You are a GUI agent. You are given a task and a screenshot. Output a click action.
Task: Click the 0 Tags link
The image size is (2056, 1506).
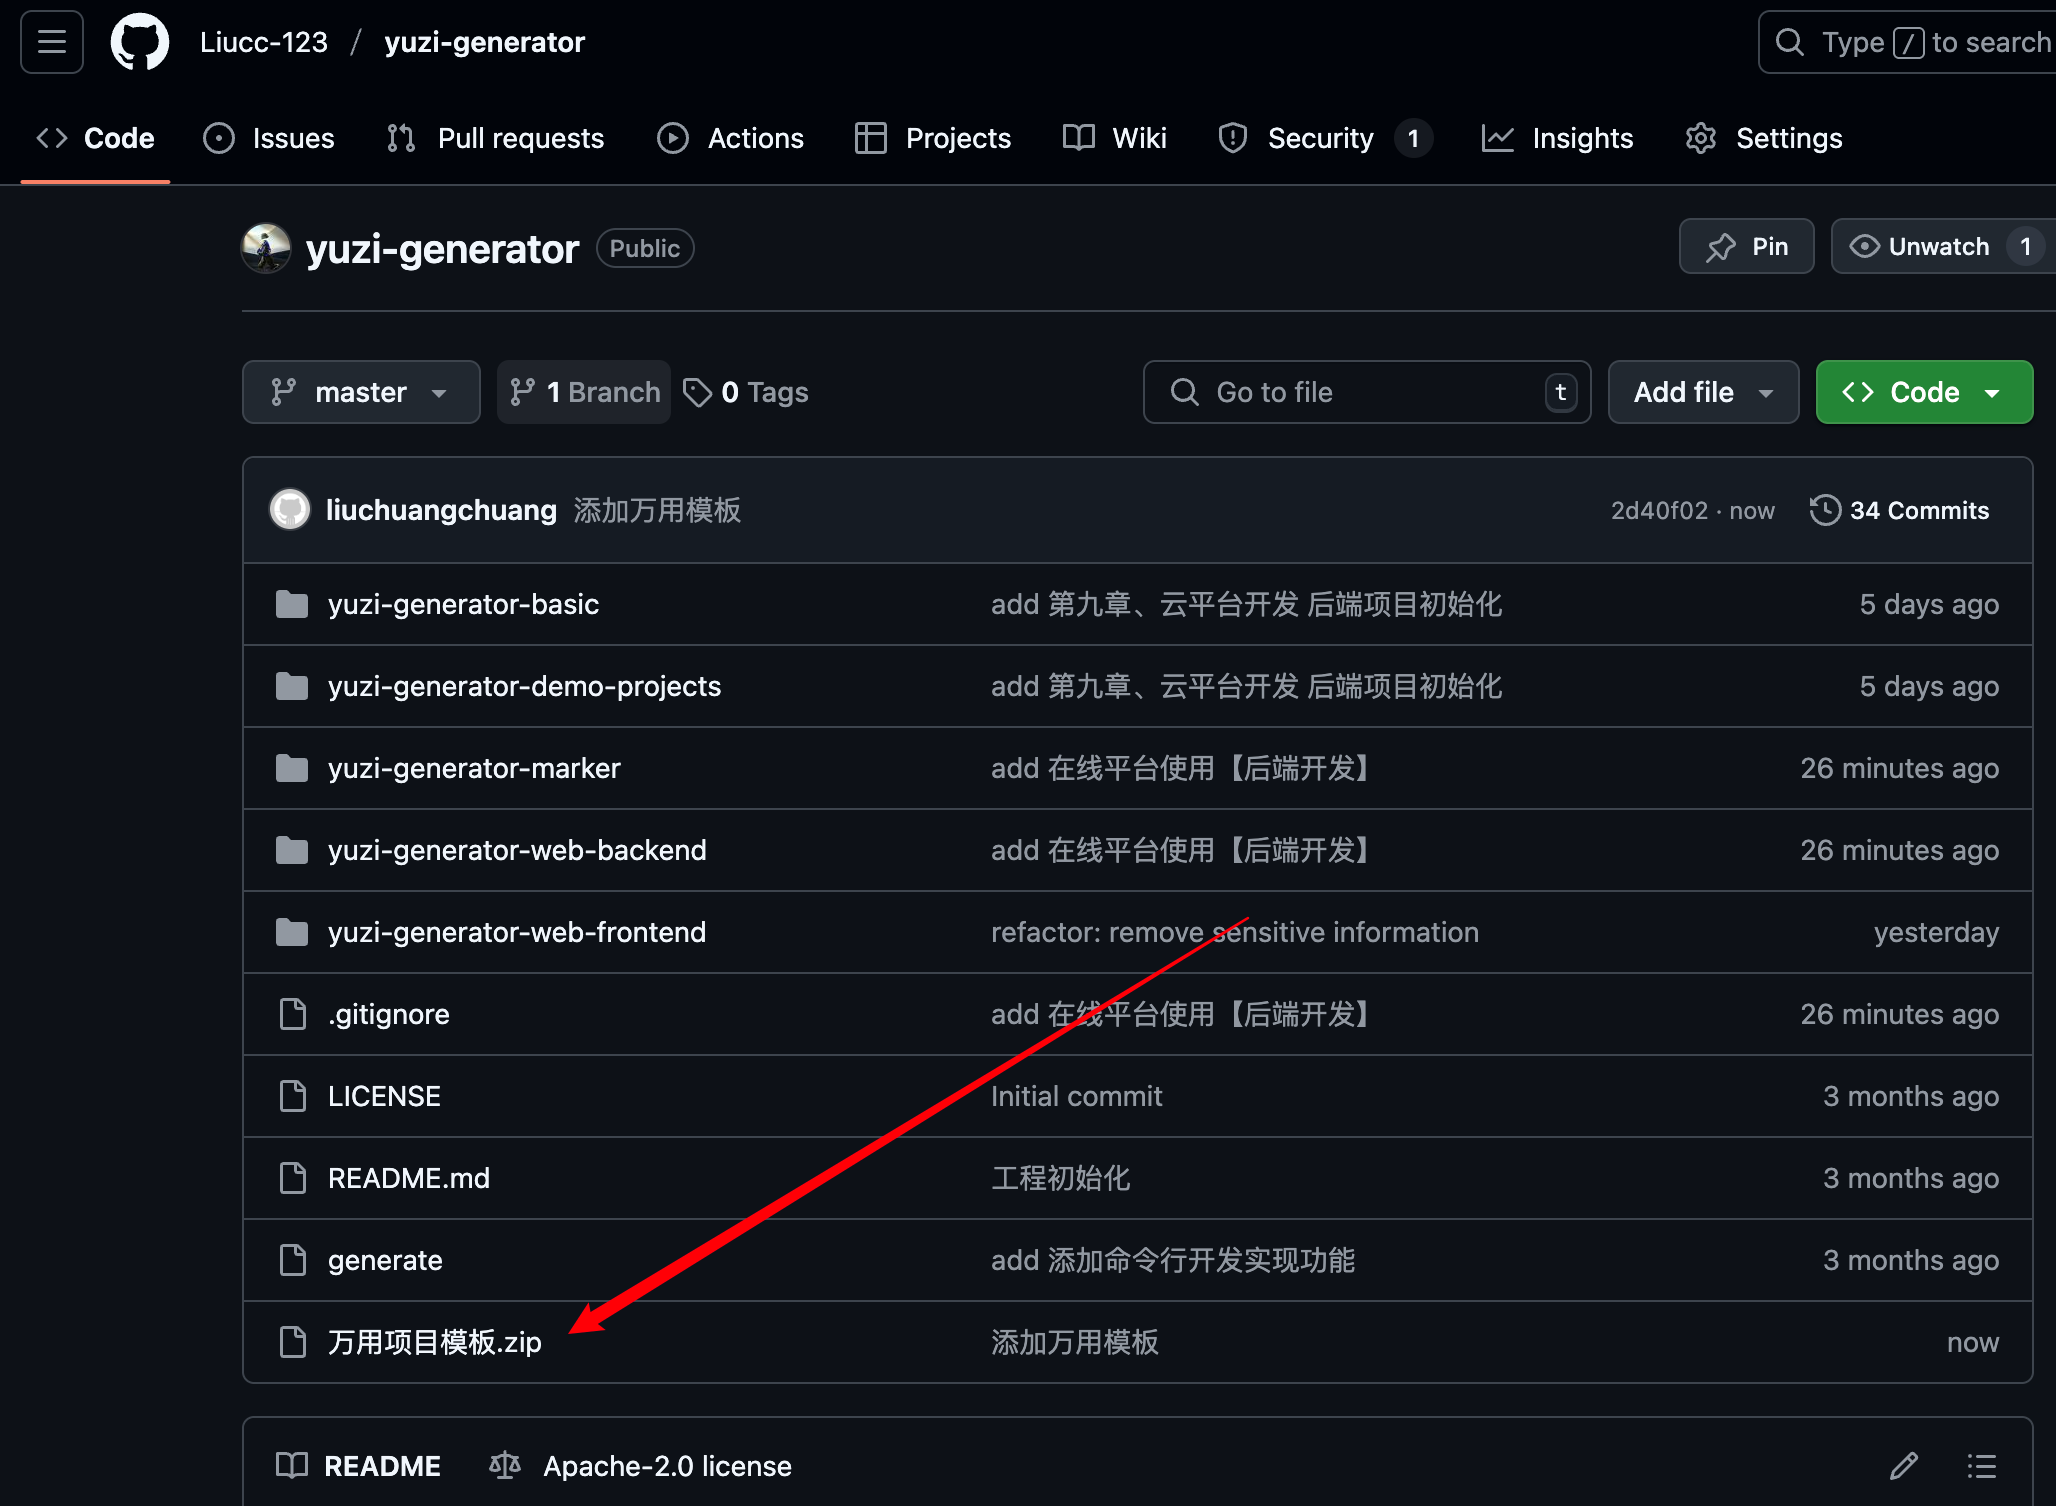(x=746, y=392)
